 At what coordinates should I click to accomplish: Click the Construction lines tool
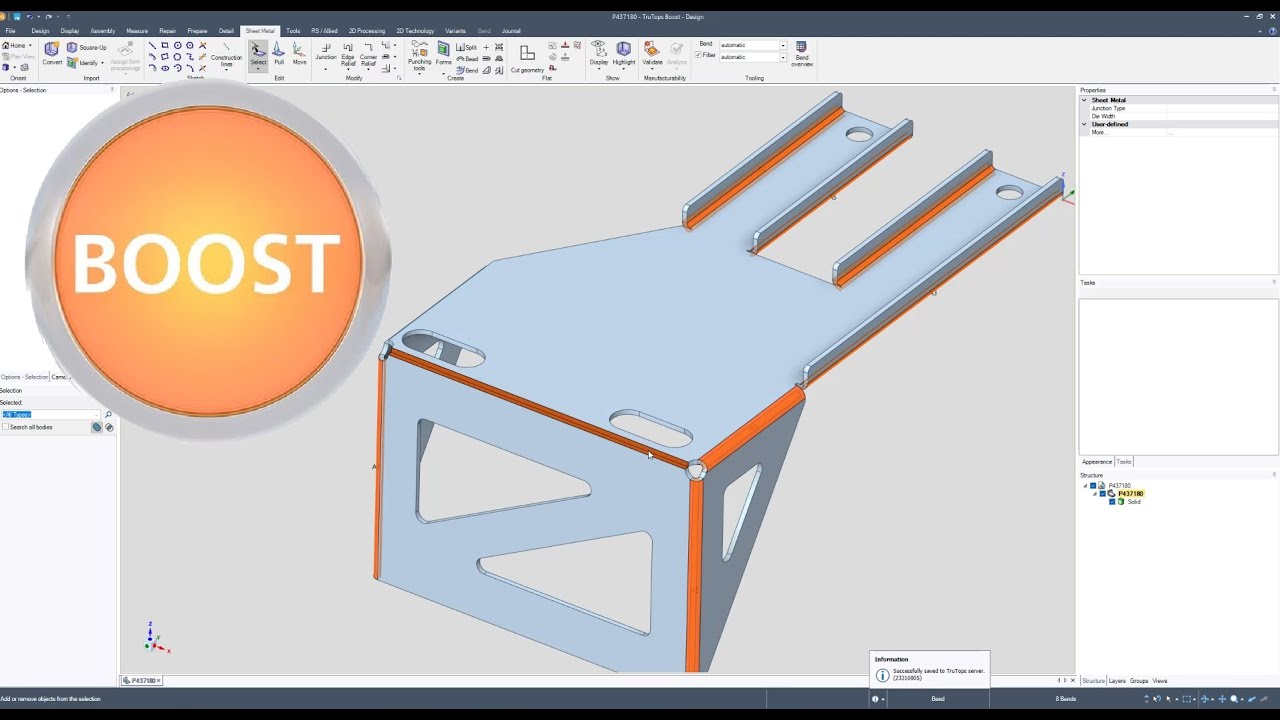[226, 55]
